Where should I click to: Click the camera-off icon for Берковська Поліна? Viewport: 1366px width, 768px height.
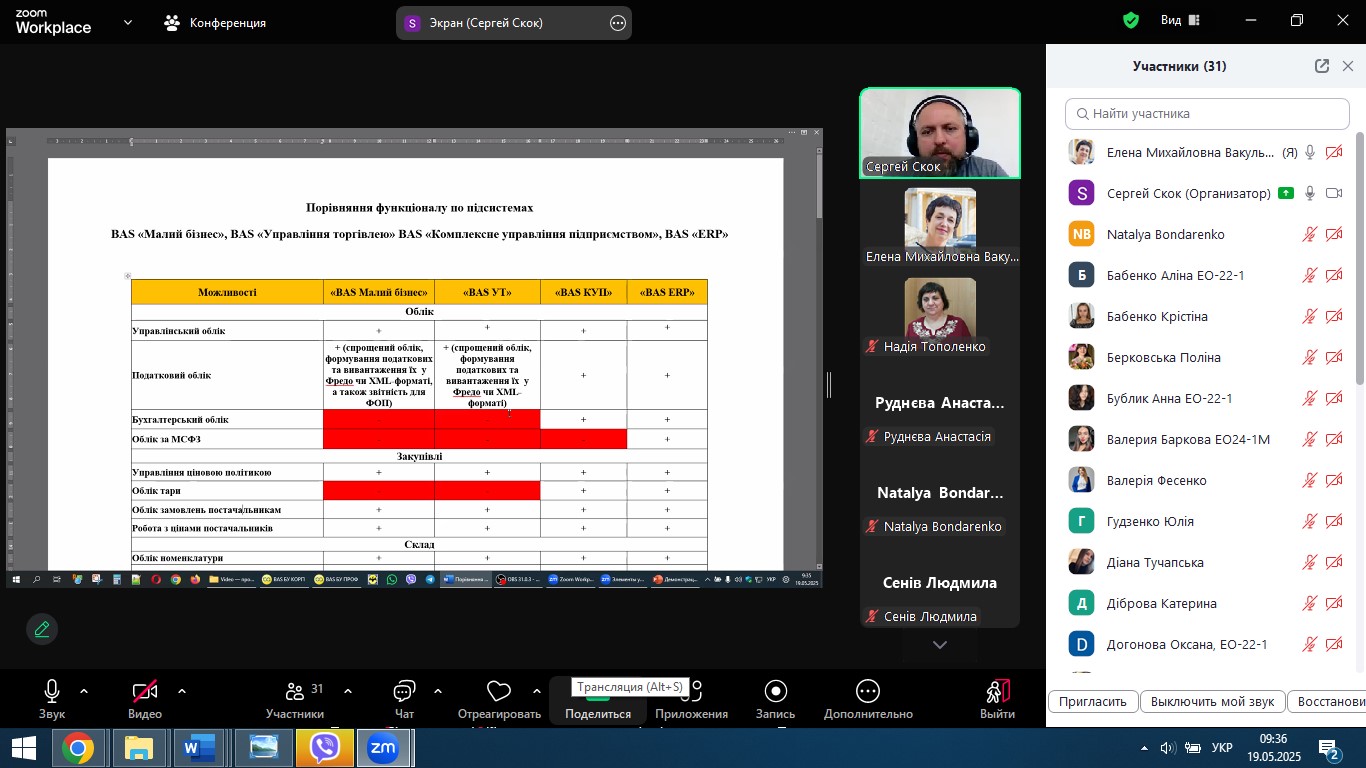point(1334,358)
